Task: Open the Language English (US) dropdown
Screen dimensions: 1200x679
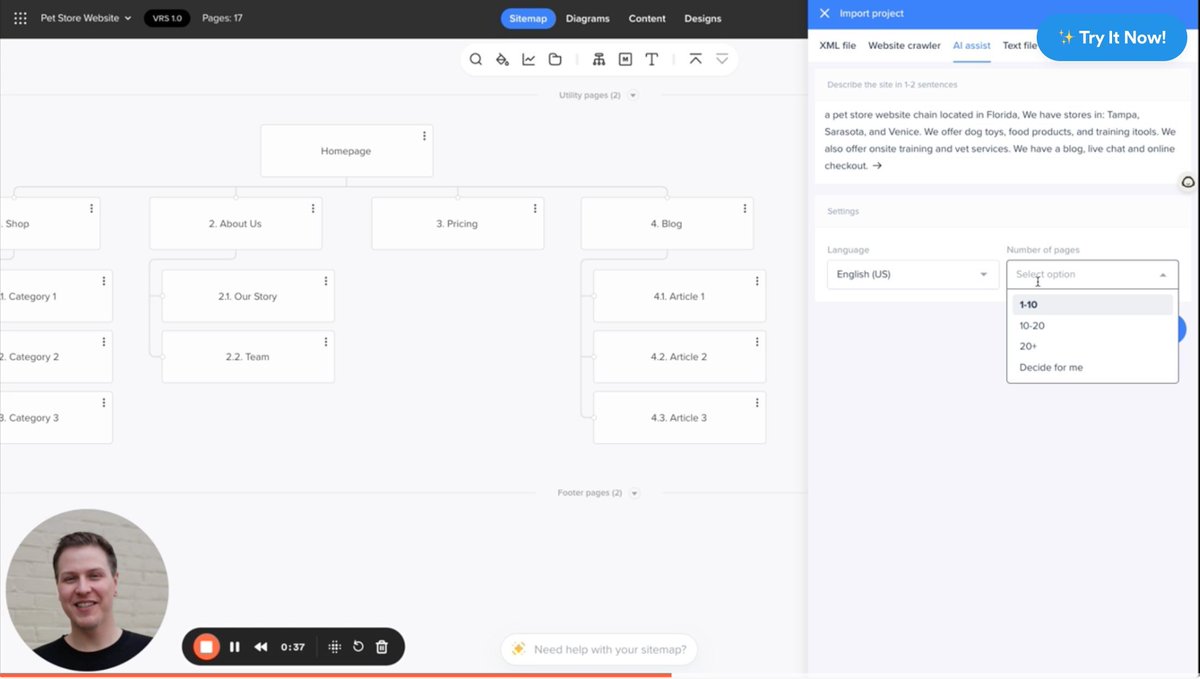Action: [913, 274]
